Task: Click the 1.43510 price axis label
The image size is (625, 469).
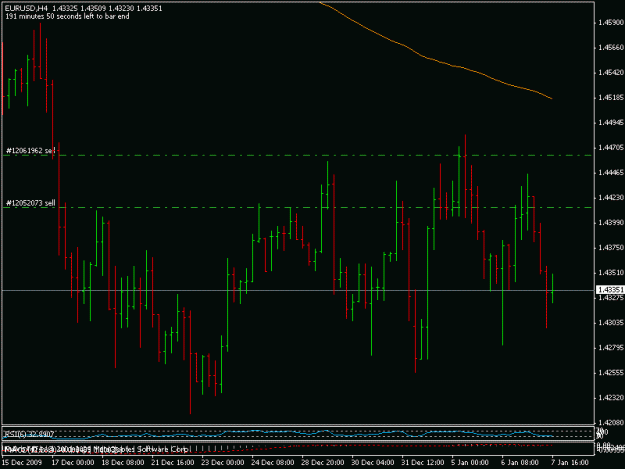Action: click(x=611, y=273)
